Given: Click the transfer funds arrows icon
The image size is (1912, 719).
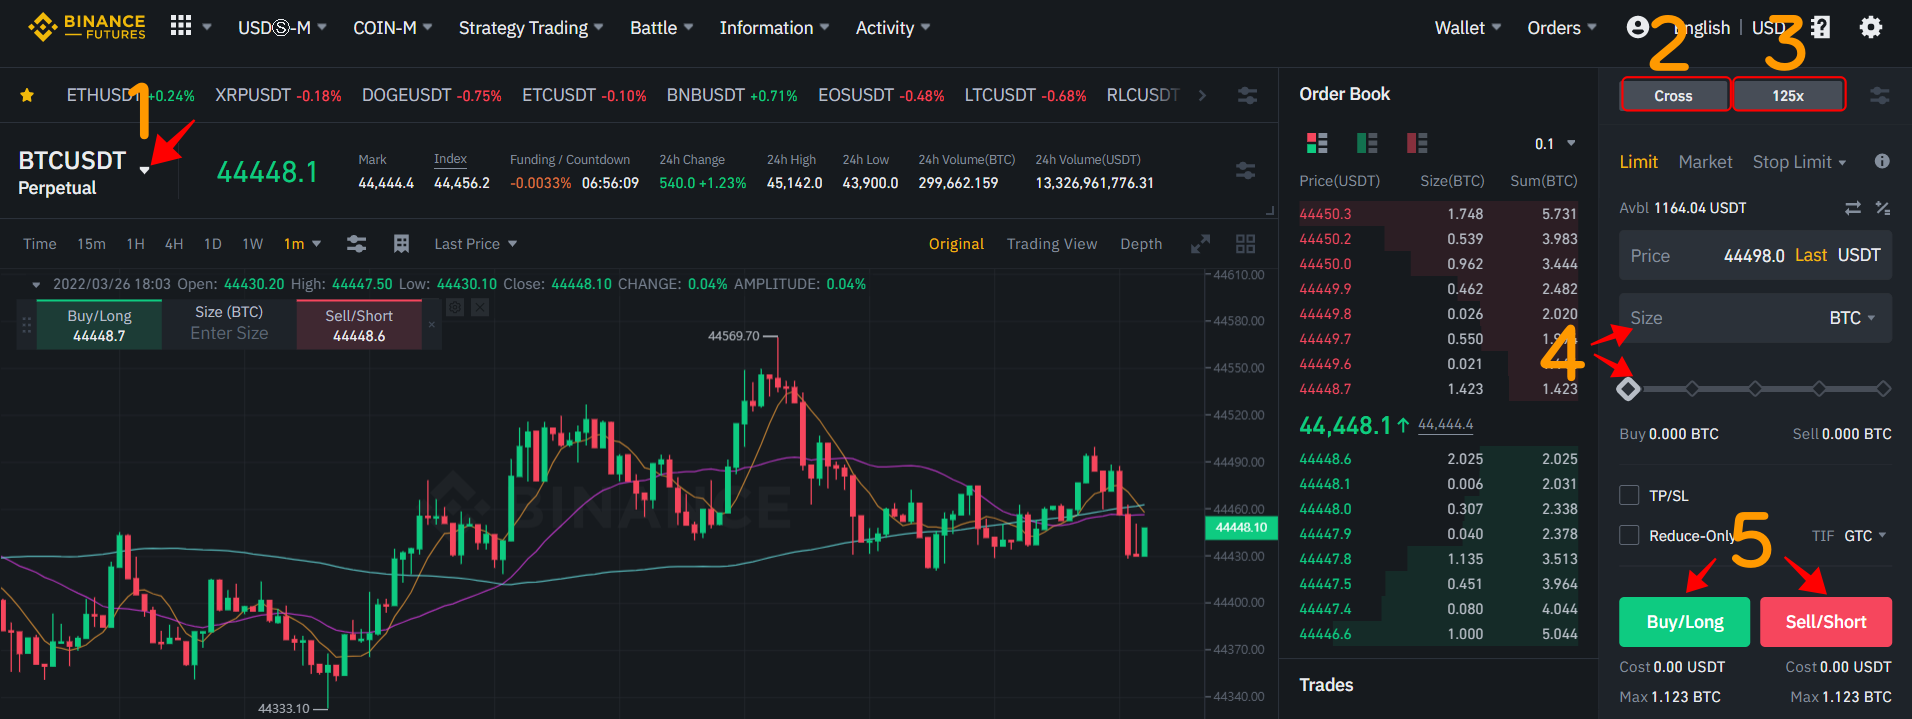Looking at the screenshot, I should point(1853,208).
